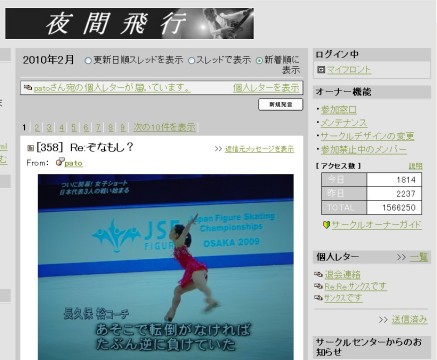The image size is (437, 360).
Task: Select 更新日順スレッドを表示 radio button
Action: click(88, 61)
